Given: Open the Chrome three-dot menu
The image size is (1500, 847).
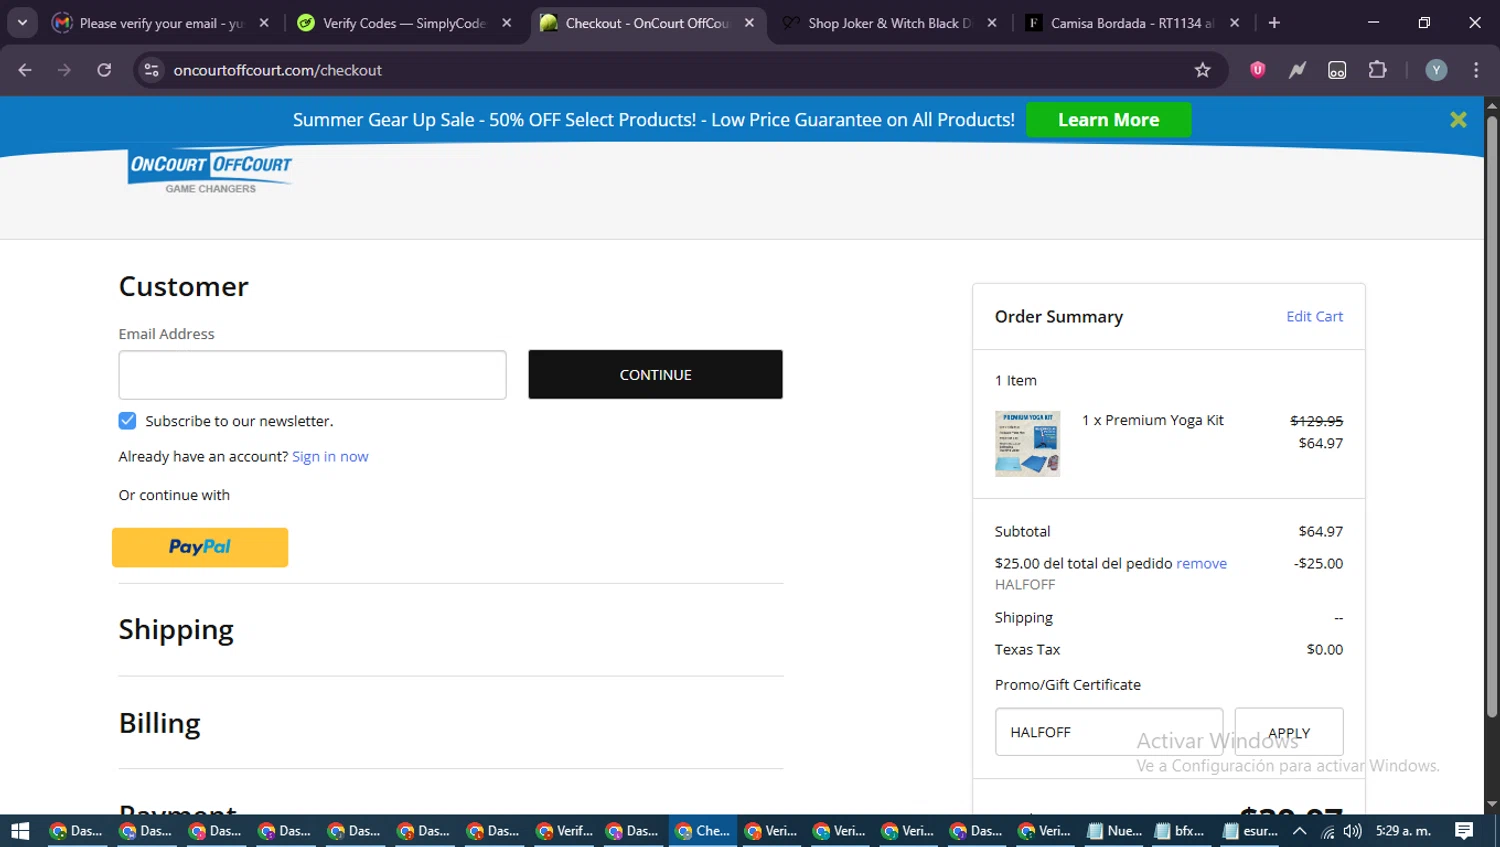Looking at the screenshot, I should click(x=1476, y=70).
